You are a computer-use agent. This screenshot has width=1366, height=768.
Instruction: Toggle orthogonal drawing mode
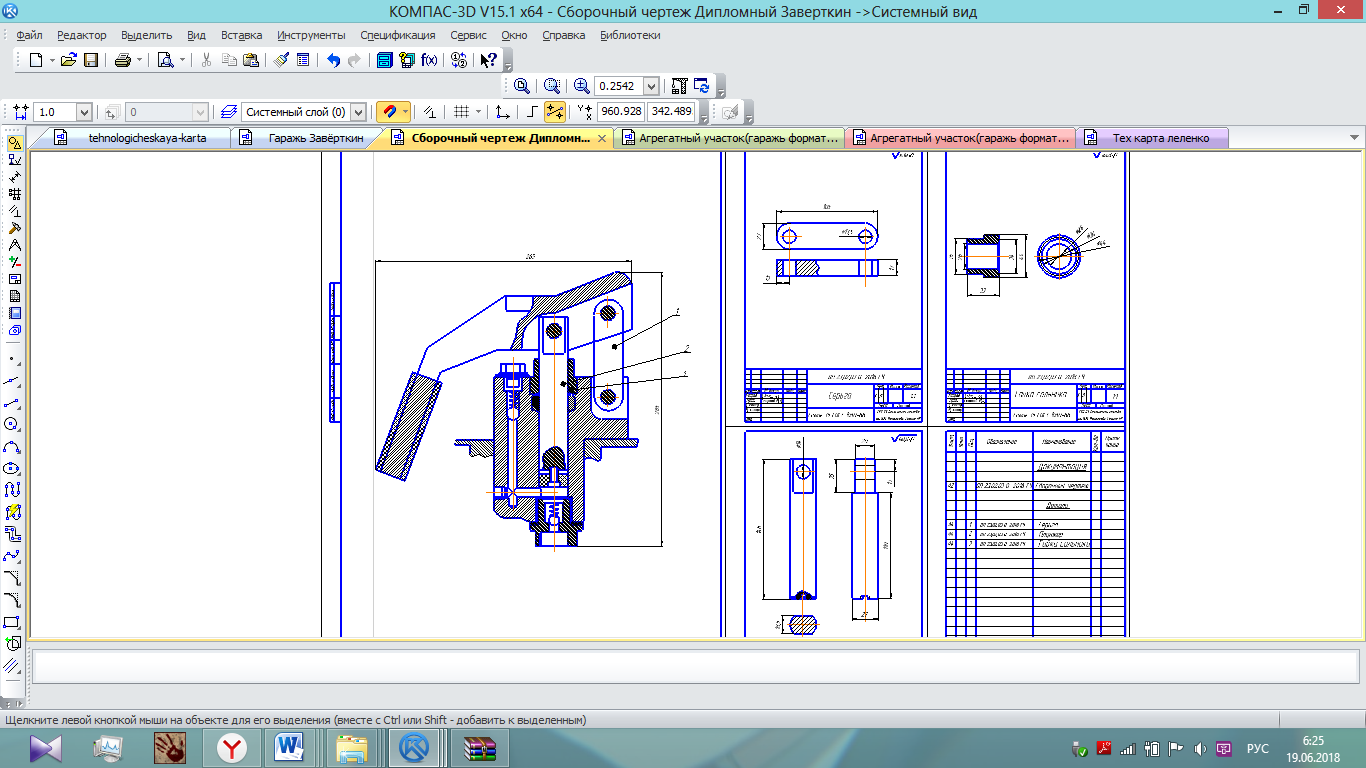pyautogui.click(x=532, y=112)
